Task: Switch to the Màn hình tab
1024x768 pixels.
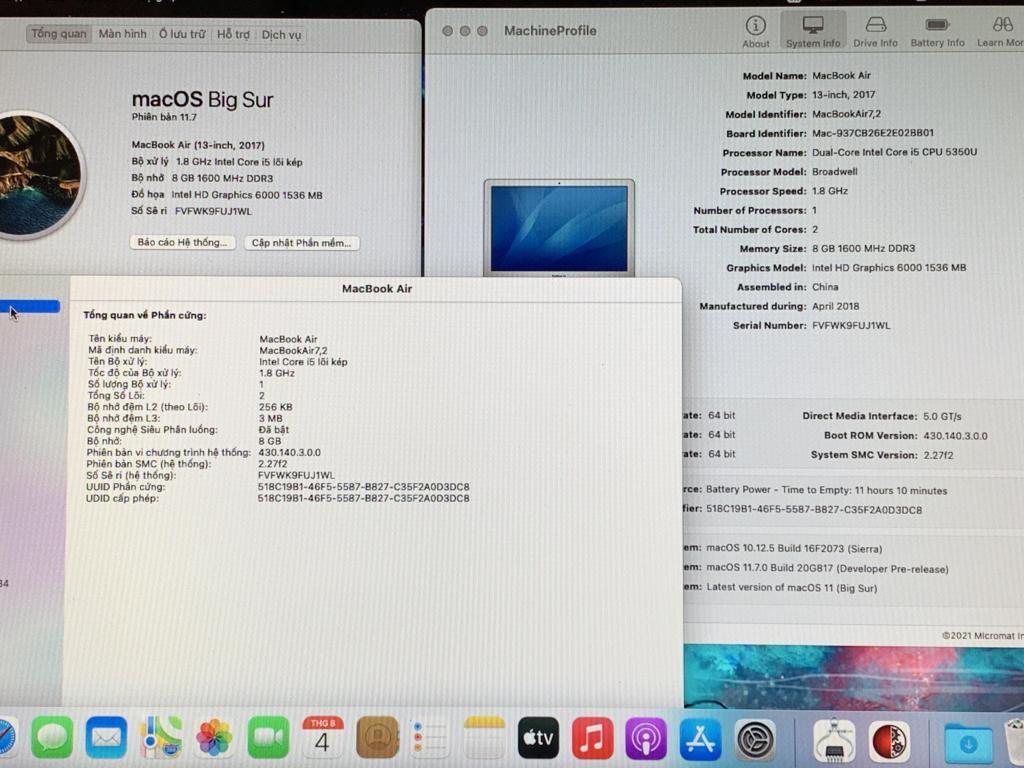Action: pyautogui.click(x=122, y=33)
